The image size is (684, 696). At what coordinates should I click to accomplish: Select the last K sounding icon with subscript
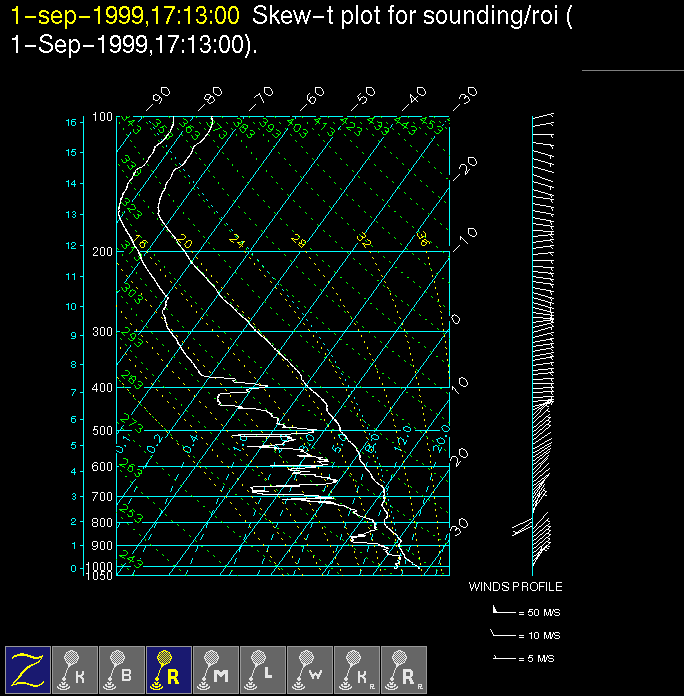pyautogui.click(x=357, y=669)
